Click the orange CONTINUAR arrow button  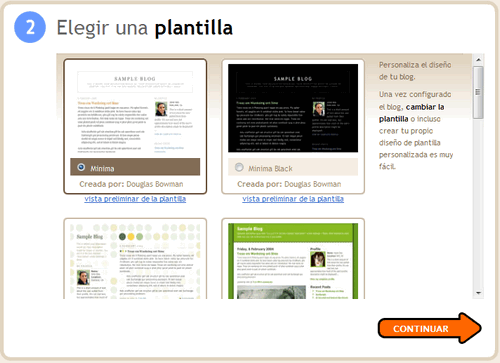coord(430,328)
